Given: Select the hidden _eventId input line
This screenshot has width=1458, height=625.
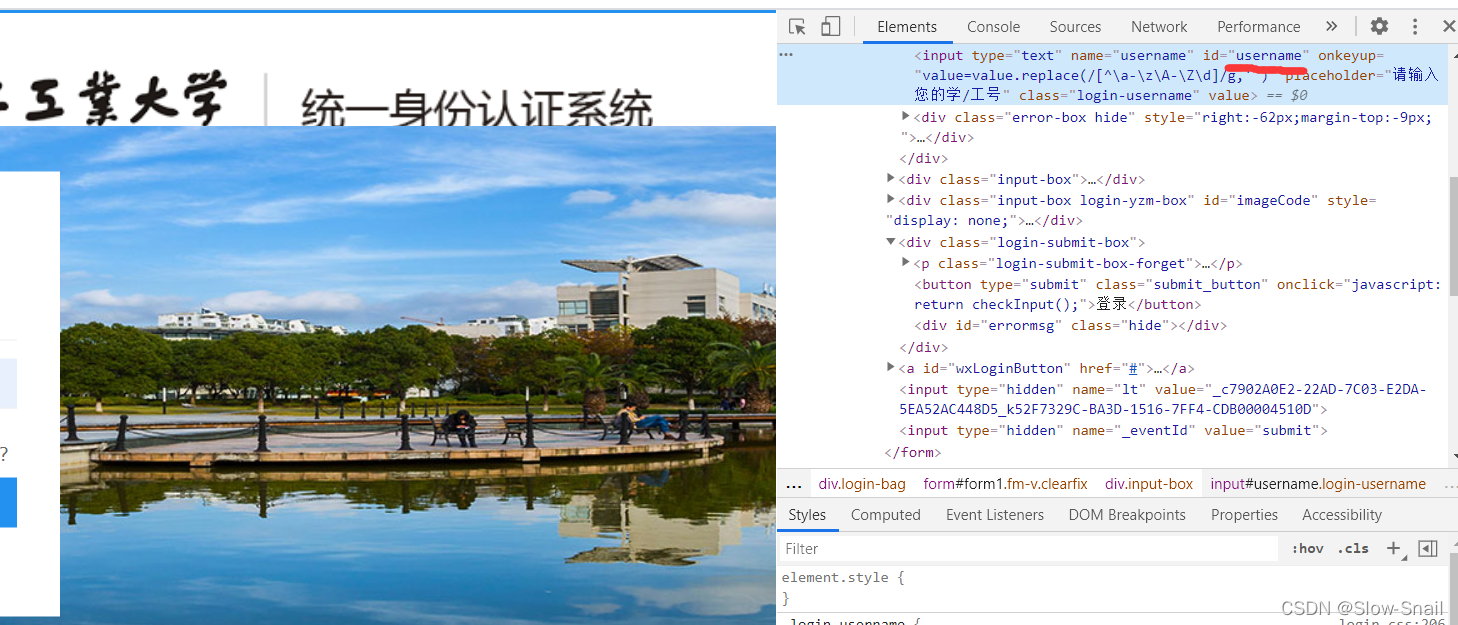Looking at the screenshot, I should [x=1113, y=430].
